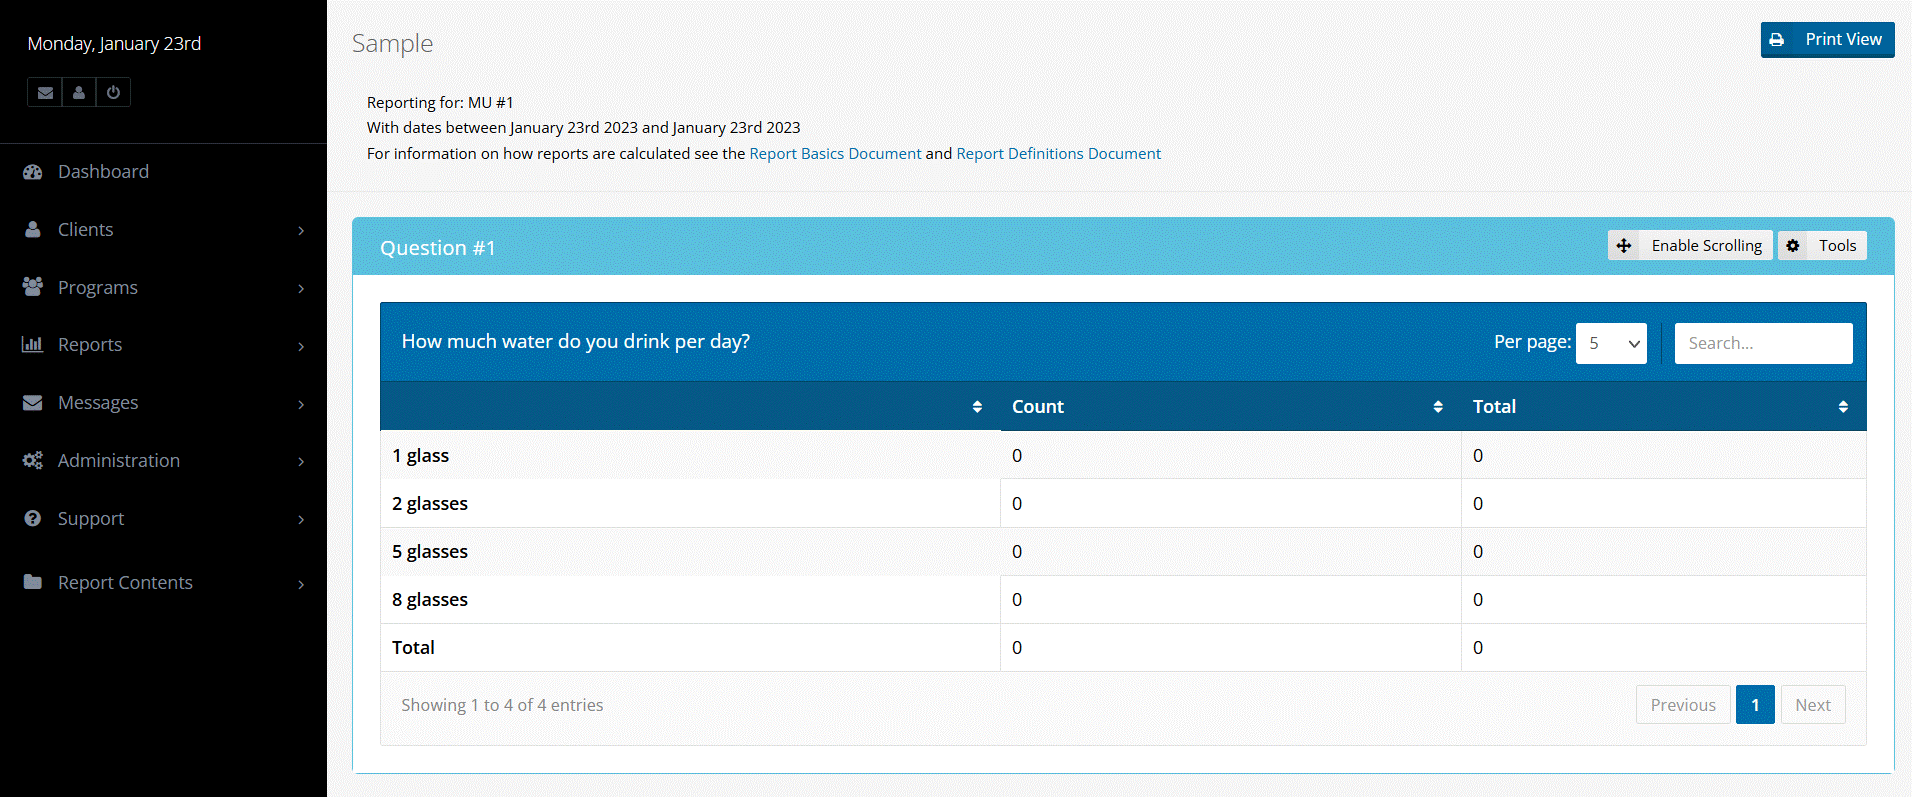The height and width of the screenshot is (797, 1912).
Task: Sort by the Count column arrows
Action: tap(1437, 407)
